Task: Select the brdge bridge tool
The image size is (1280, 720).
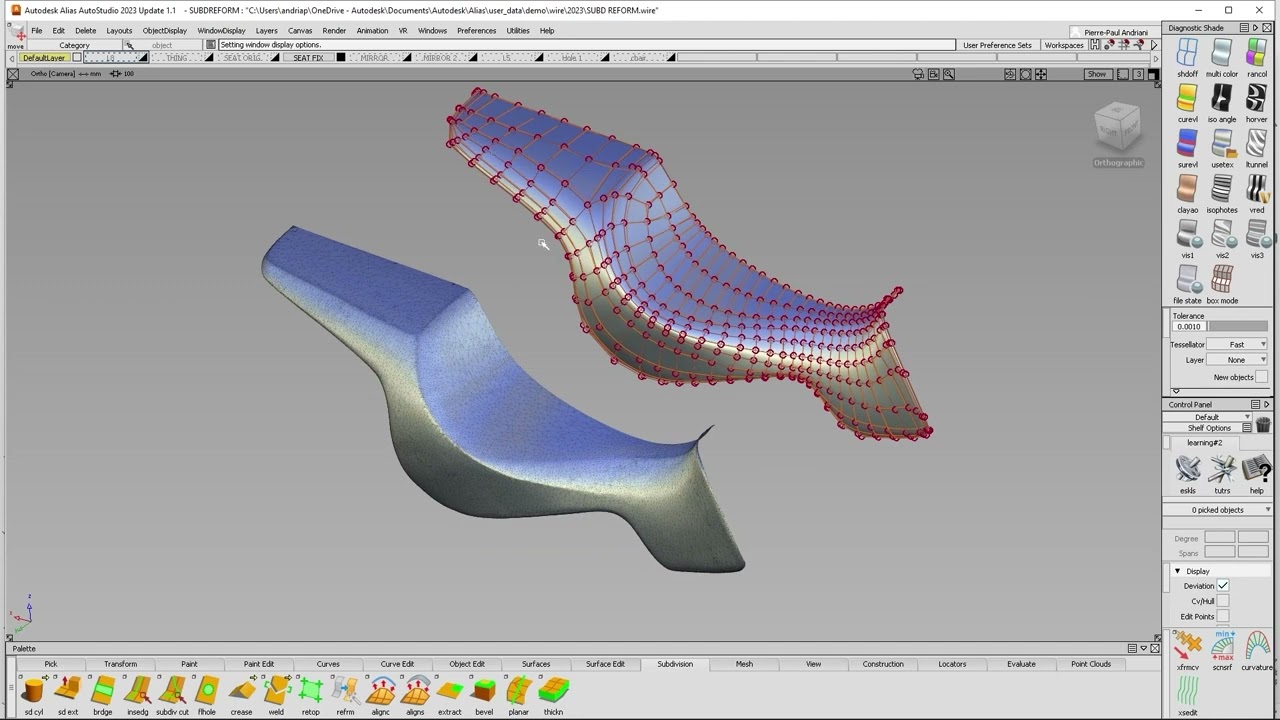Action: point(103,690)
